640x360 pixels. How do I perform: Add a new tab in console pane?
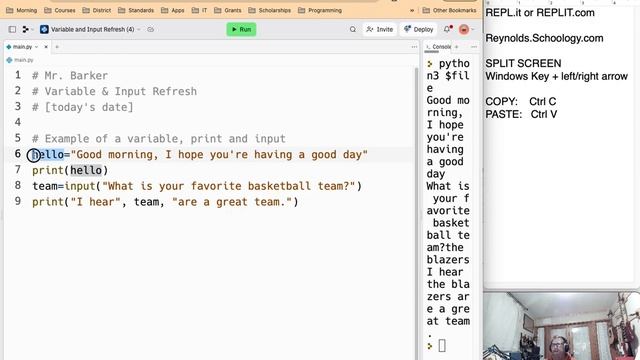click(456, 47)
